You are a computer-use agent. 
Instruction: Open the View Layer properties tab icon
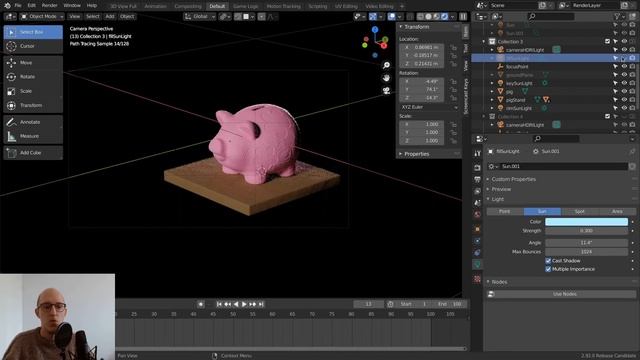coord(477,191)
